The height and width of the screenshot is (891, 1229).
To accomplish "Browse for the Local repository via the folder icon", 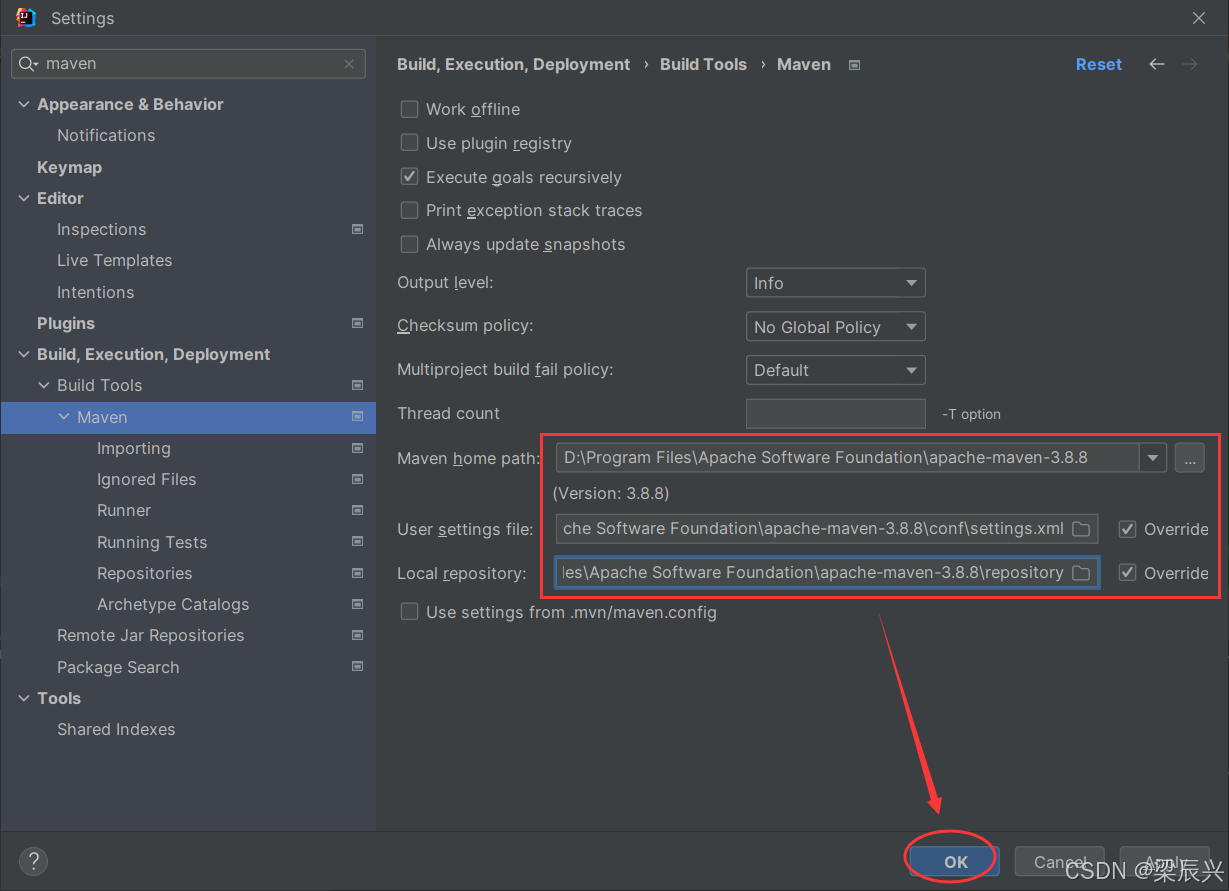I will [1081, 573].
